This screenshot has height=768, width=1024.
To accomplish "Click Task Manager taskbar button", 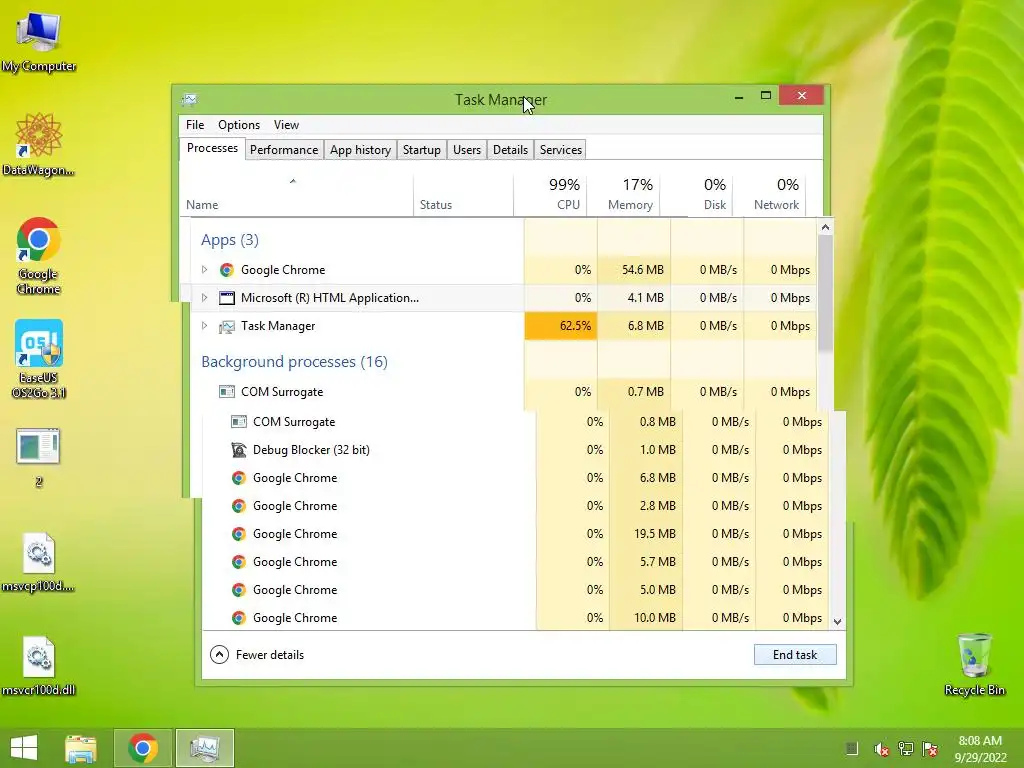I will point(205,748).
